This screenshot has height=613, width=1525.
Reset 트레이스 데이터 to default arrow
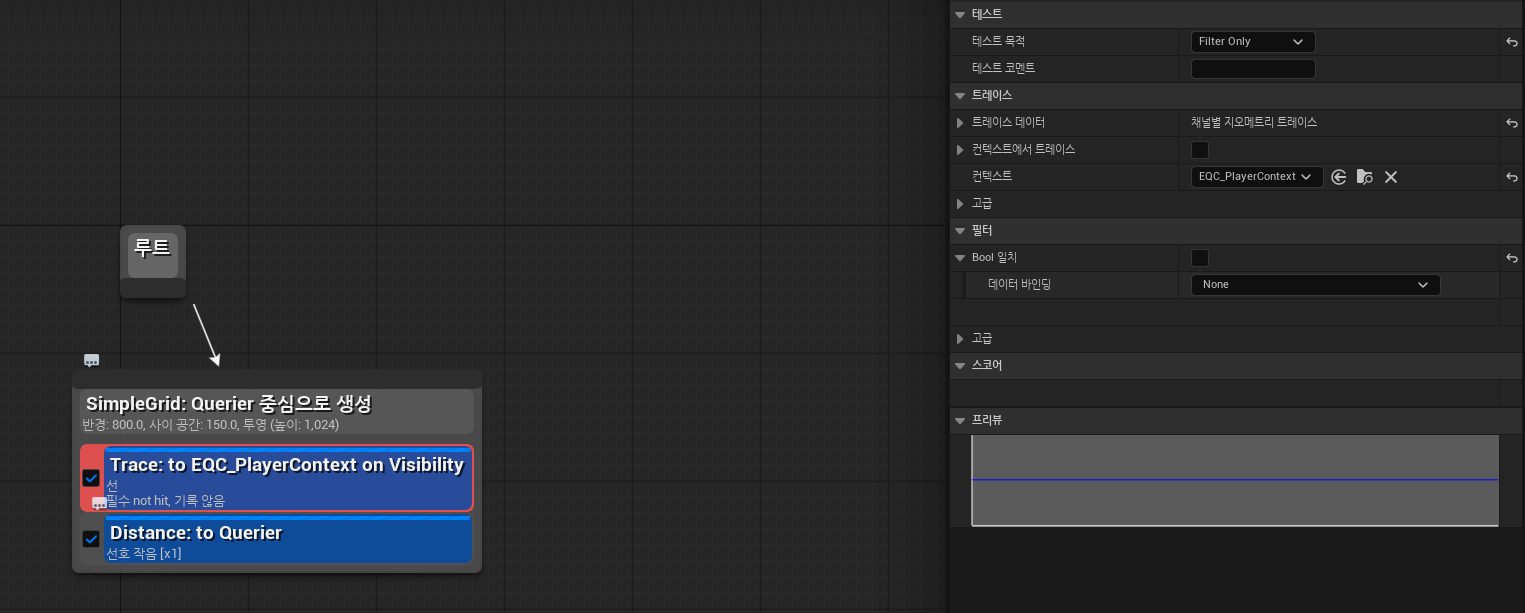pyautogui.click(x=1512, y=123)
